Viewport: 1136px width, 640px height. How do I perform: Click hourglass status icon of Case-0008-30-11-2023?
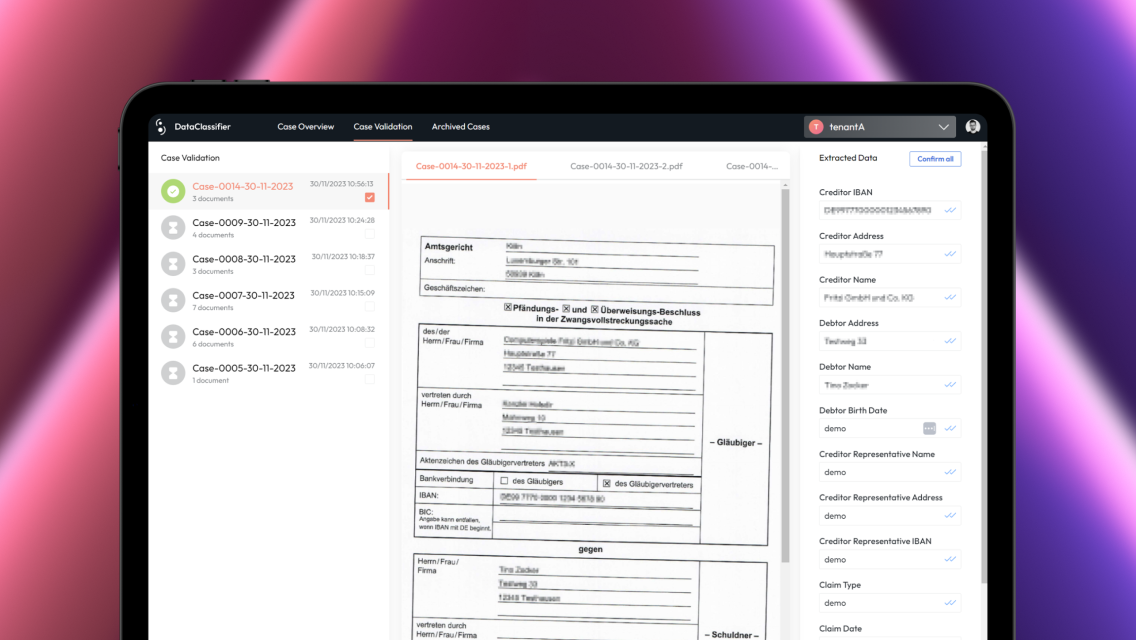tap(173, 264)
